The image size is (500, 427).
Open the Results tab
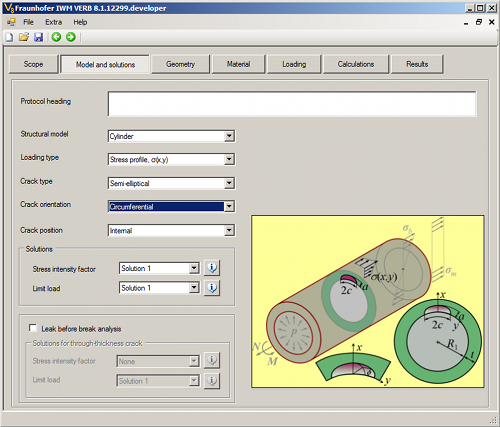pos(417,64)
